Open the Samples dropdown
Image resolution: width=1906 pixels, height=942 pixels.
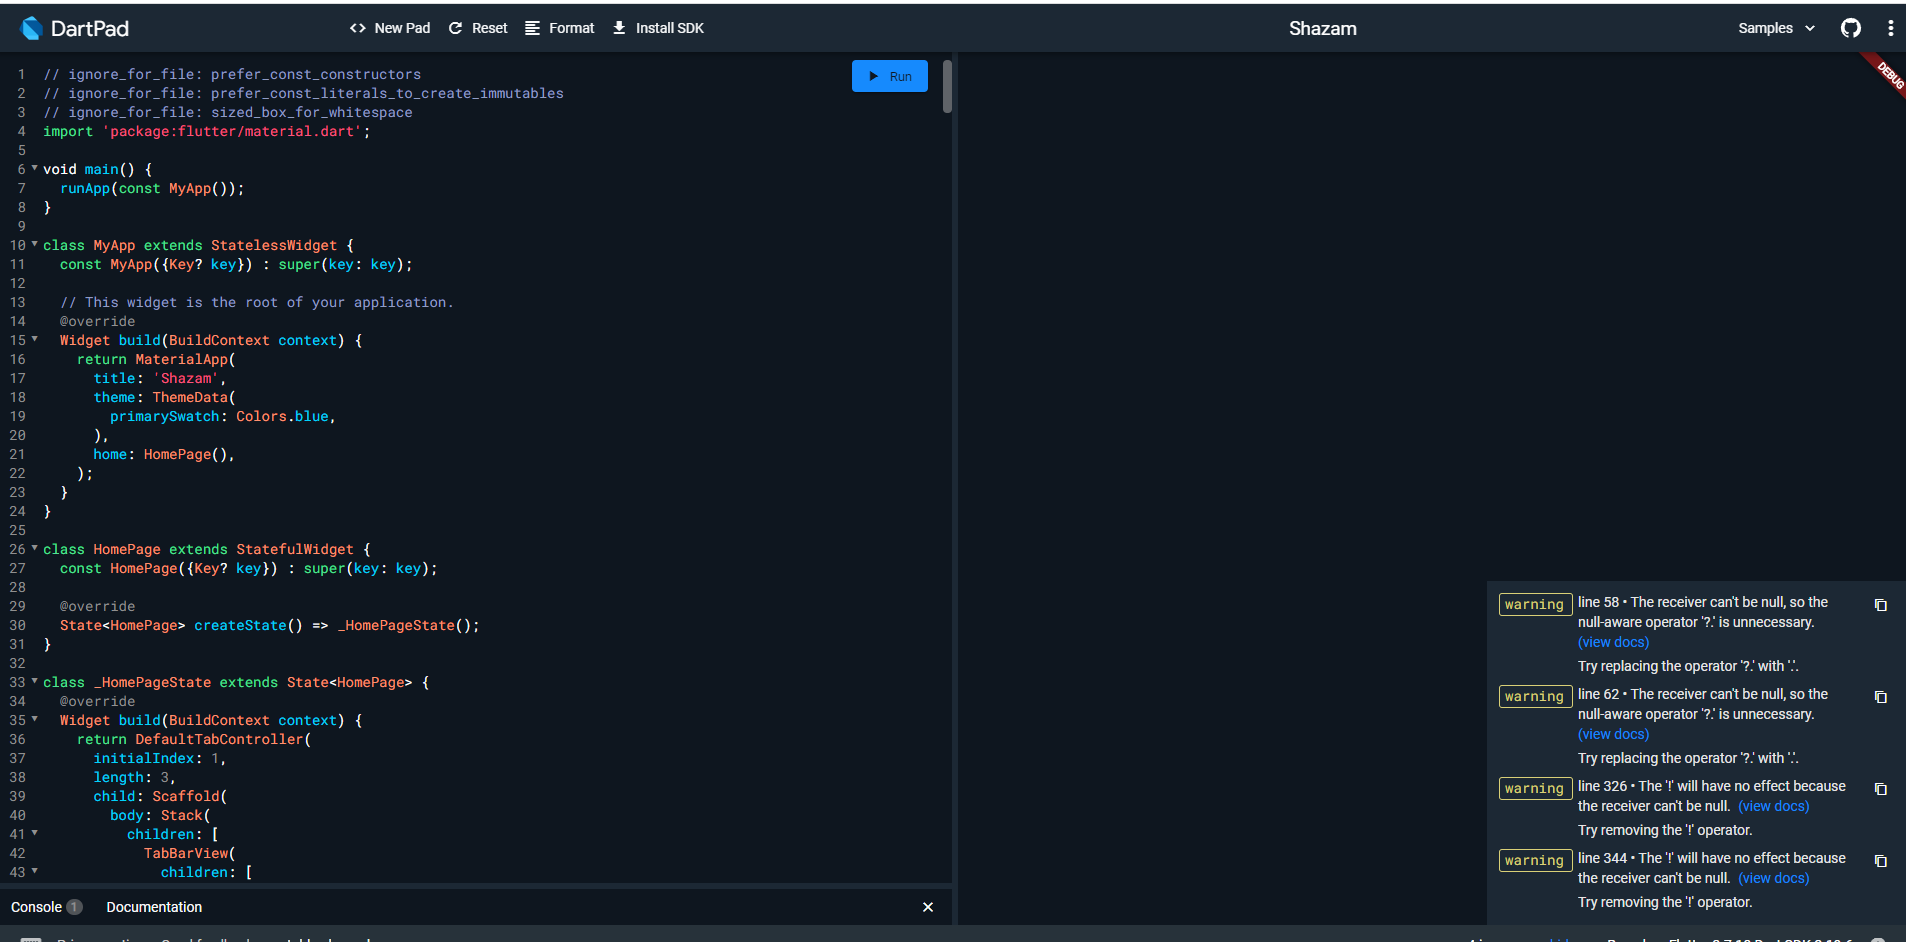coord(1776,28)
